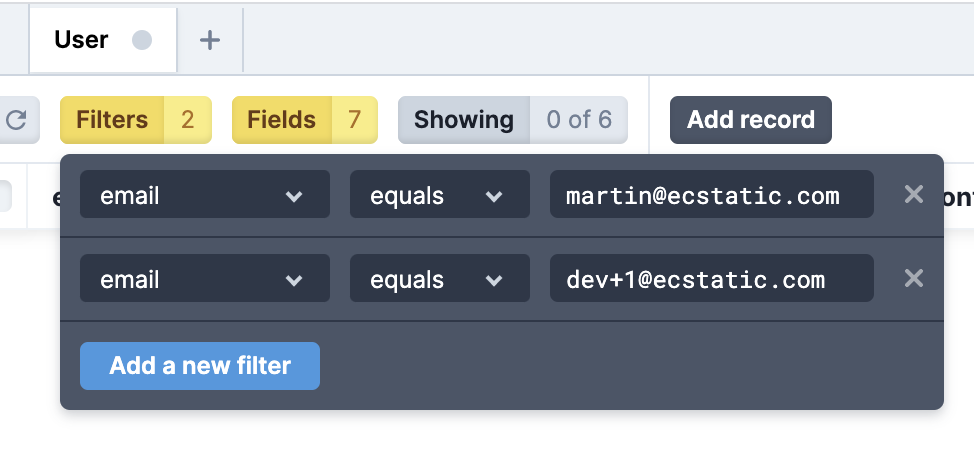Click Add a new filter
Image resolution: width=974 pixels, height=458 pixels.
click(200, 366)
